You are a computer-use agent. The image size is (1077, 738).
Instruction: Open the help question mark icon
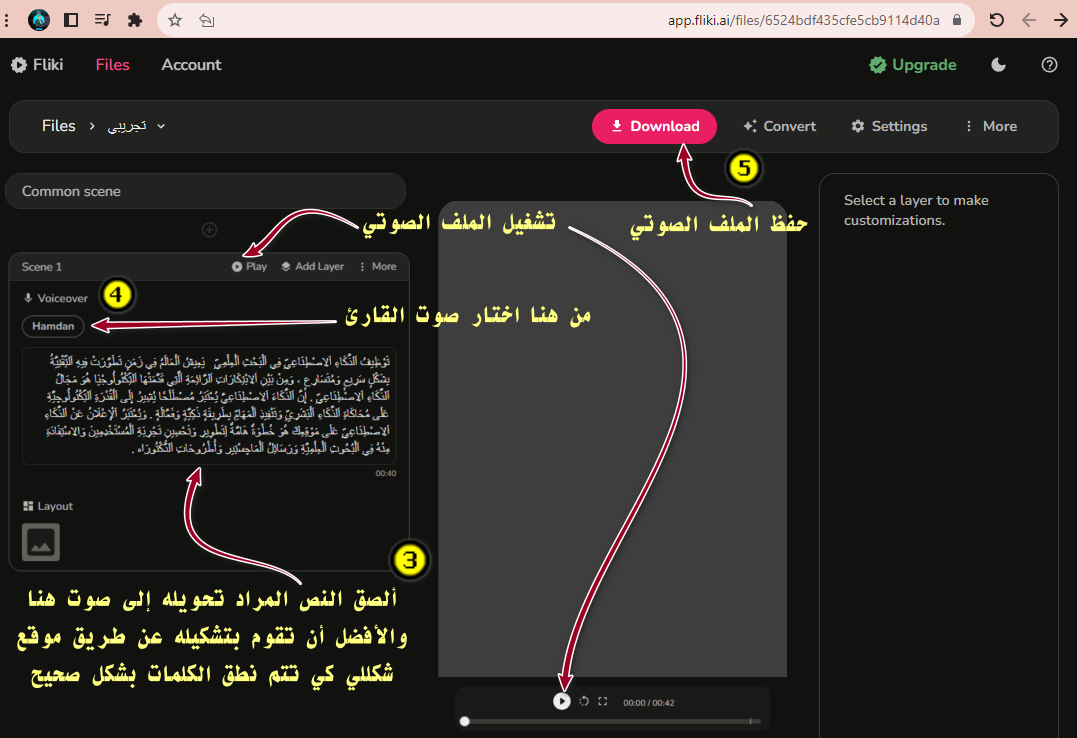pos(1049,65)
